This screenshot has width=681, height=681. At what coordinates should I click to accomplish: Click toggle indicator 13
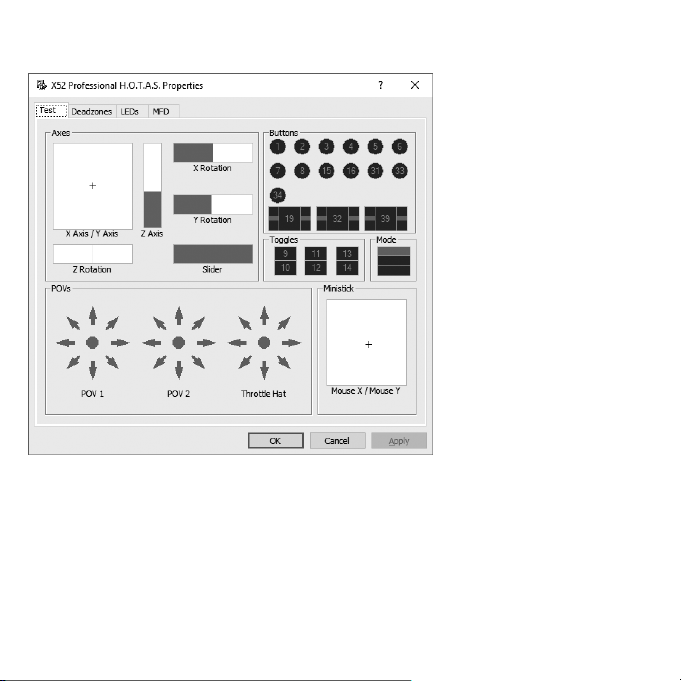click(347, 254)
